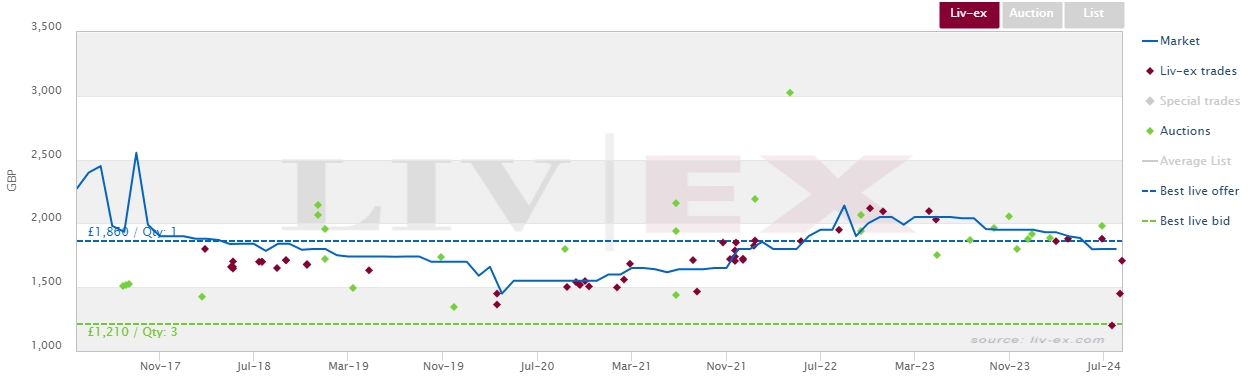1248x384 pixels.
Task: Click the green Auctions diamond legend icon
Action: (x=1149, y=131)
